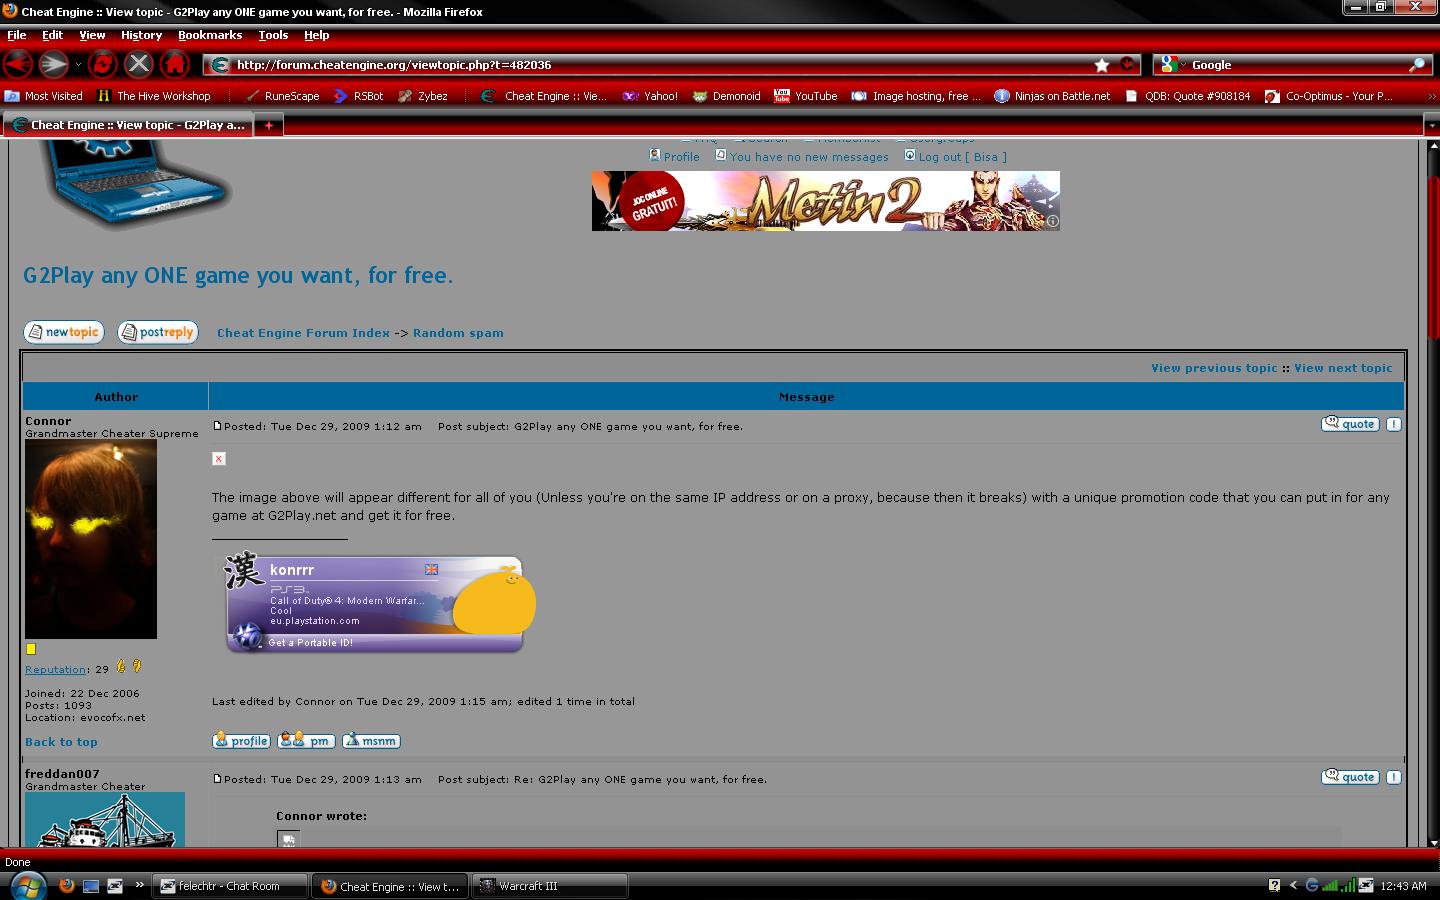1440x900 pixels.
Task: Click the help question mark tray icon
Action: 1274,885
